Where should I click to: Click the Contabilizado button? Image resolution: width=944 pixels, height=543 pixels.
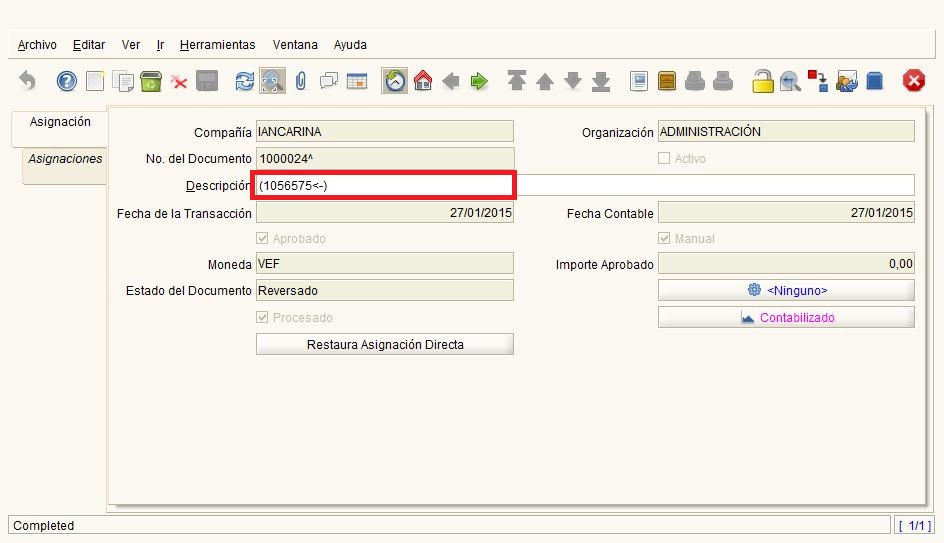click(786, 317)
